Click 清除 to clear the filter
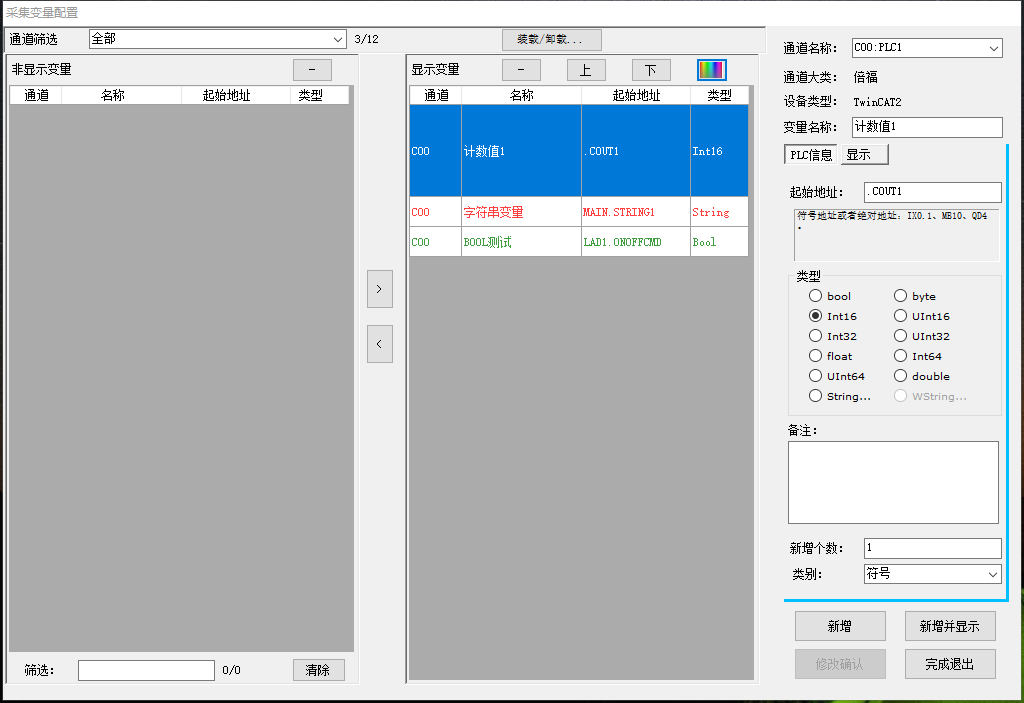The height and width of the screenshot is (703, 1024). (x=318, y=669)
